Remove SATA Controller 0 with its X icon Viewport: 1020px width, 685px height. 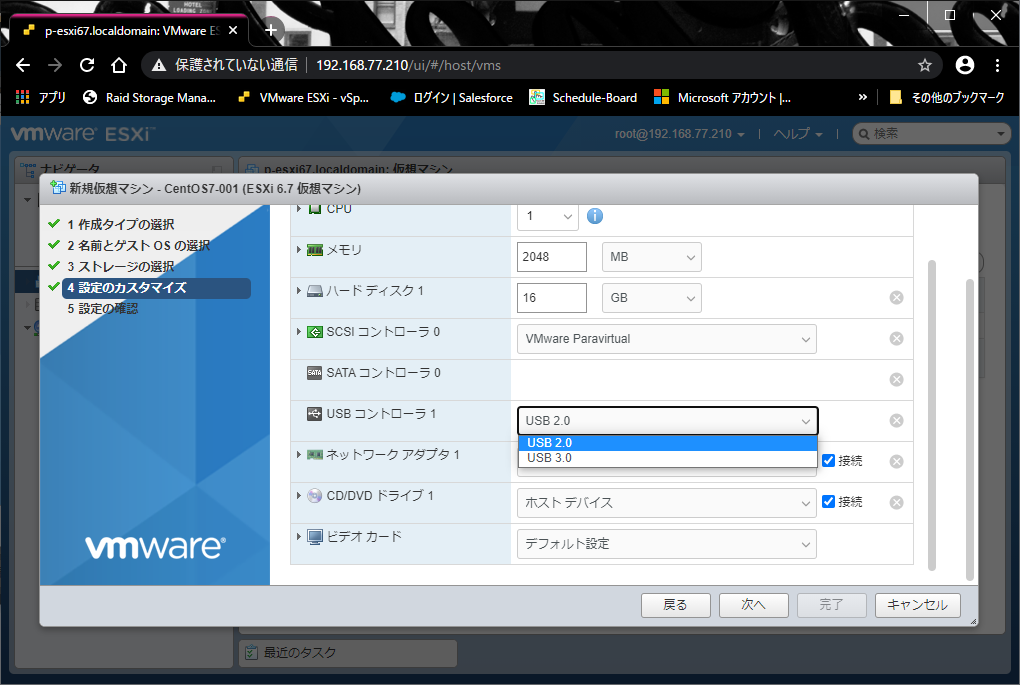coord(896,379)
